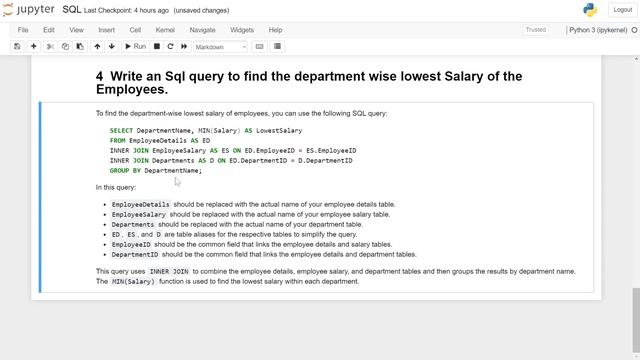Click the Trusted notebook indicator
This screenshot has height=360, width=640.
click(x=536, y=30)
